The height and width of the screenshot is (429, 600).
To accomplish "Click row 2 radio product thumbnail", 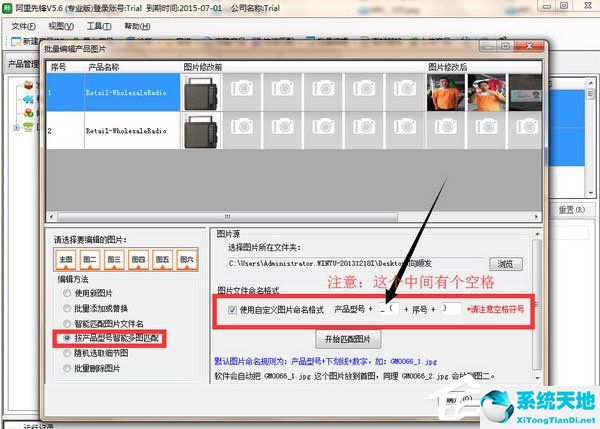I will click(x=201, y=131).
